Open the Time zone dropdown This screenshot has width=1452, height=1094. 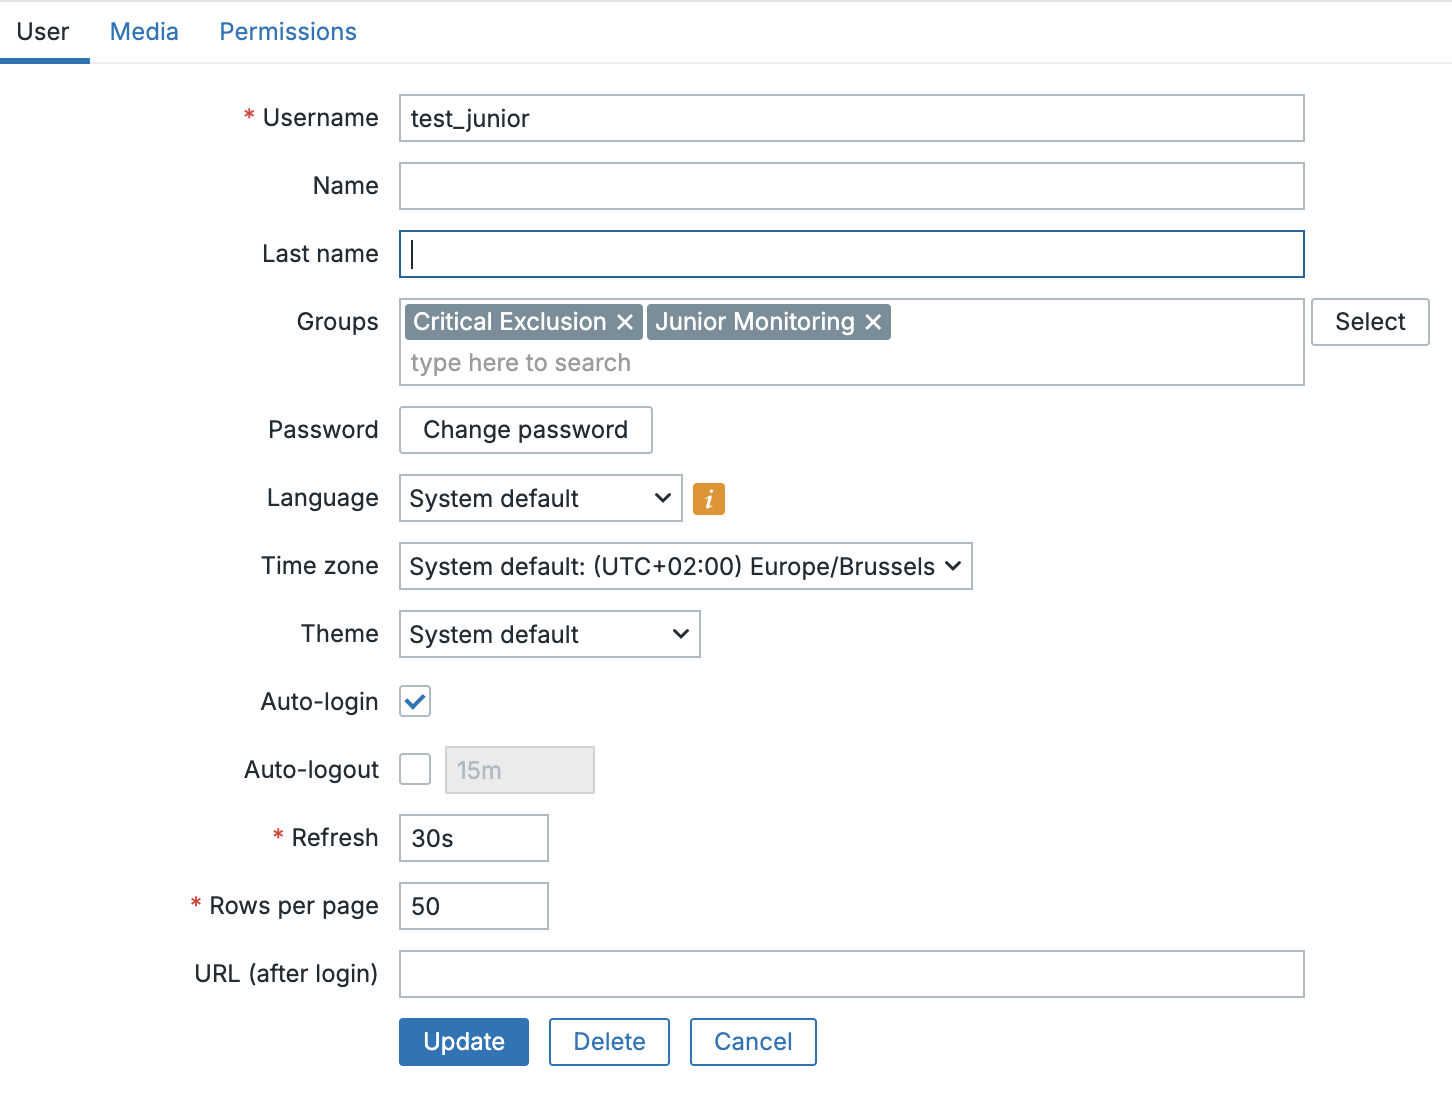(685, 566)
